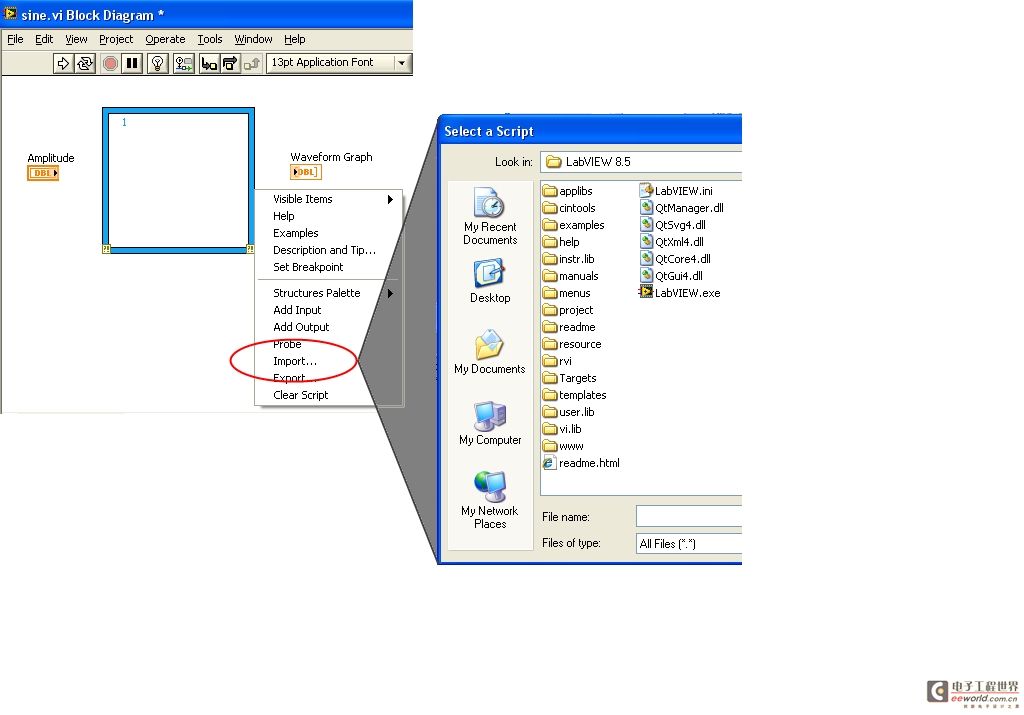1024x715 pixels.
Task: Select the applibs folder
Action: point(568,191)
